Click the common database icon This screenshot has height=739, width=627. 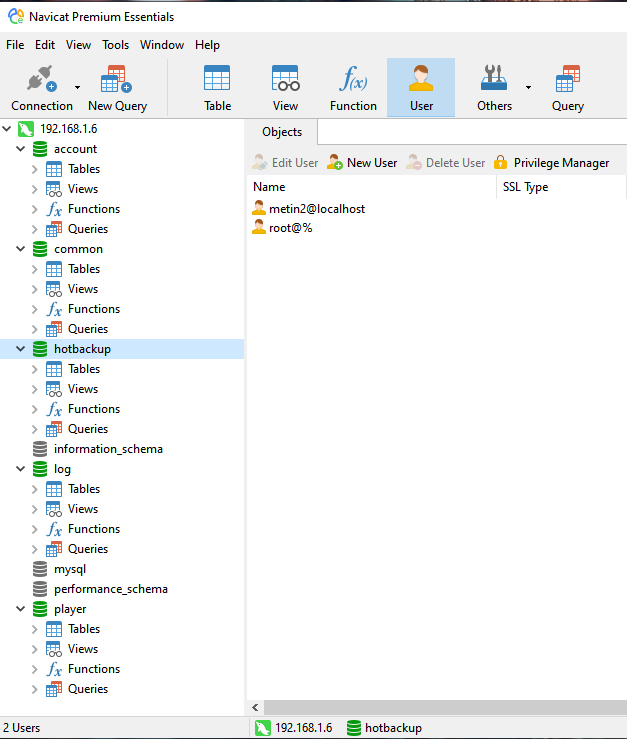pos(40,249)
